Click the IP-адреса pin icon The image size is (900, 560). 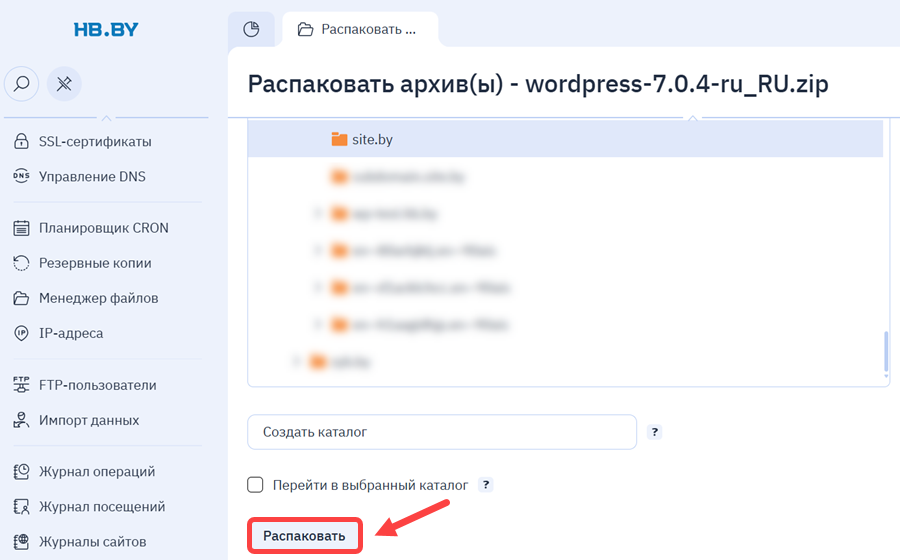[x=21, y=333]
